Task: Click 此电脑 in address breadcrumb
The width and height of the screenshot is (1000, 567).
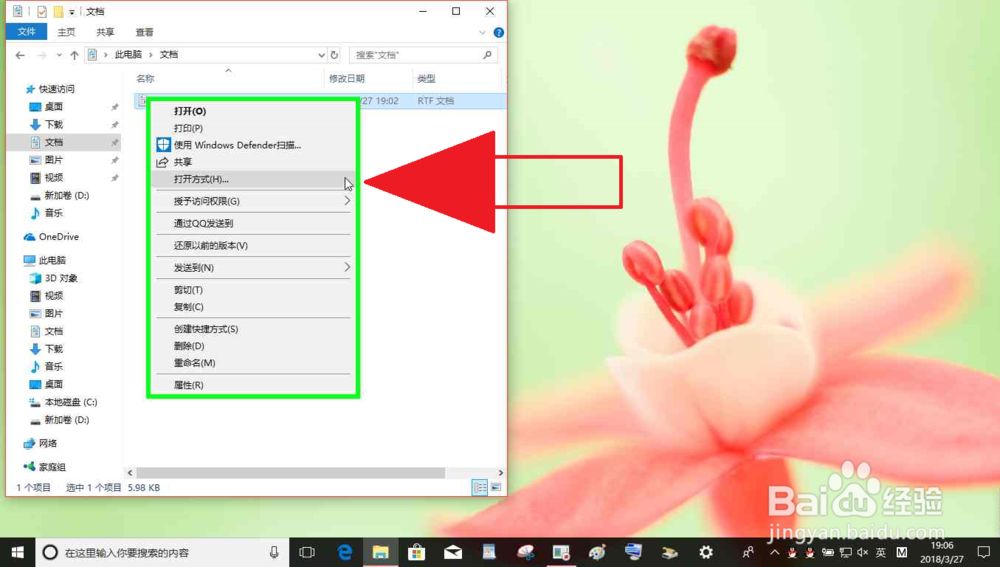Action: [128, 55]
